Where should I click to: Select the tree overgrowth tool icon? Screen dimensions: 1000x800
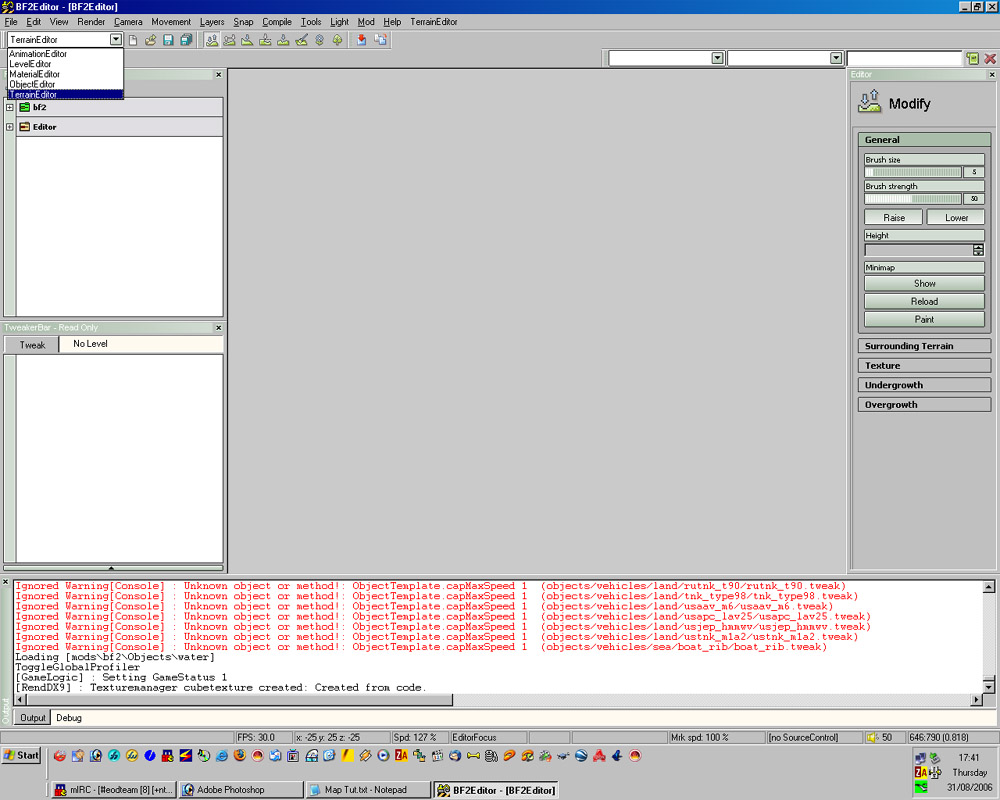point(337,40)
